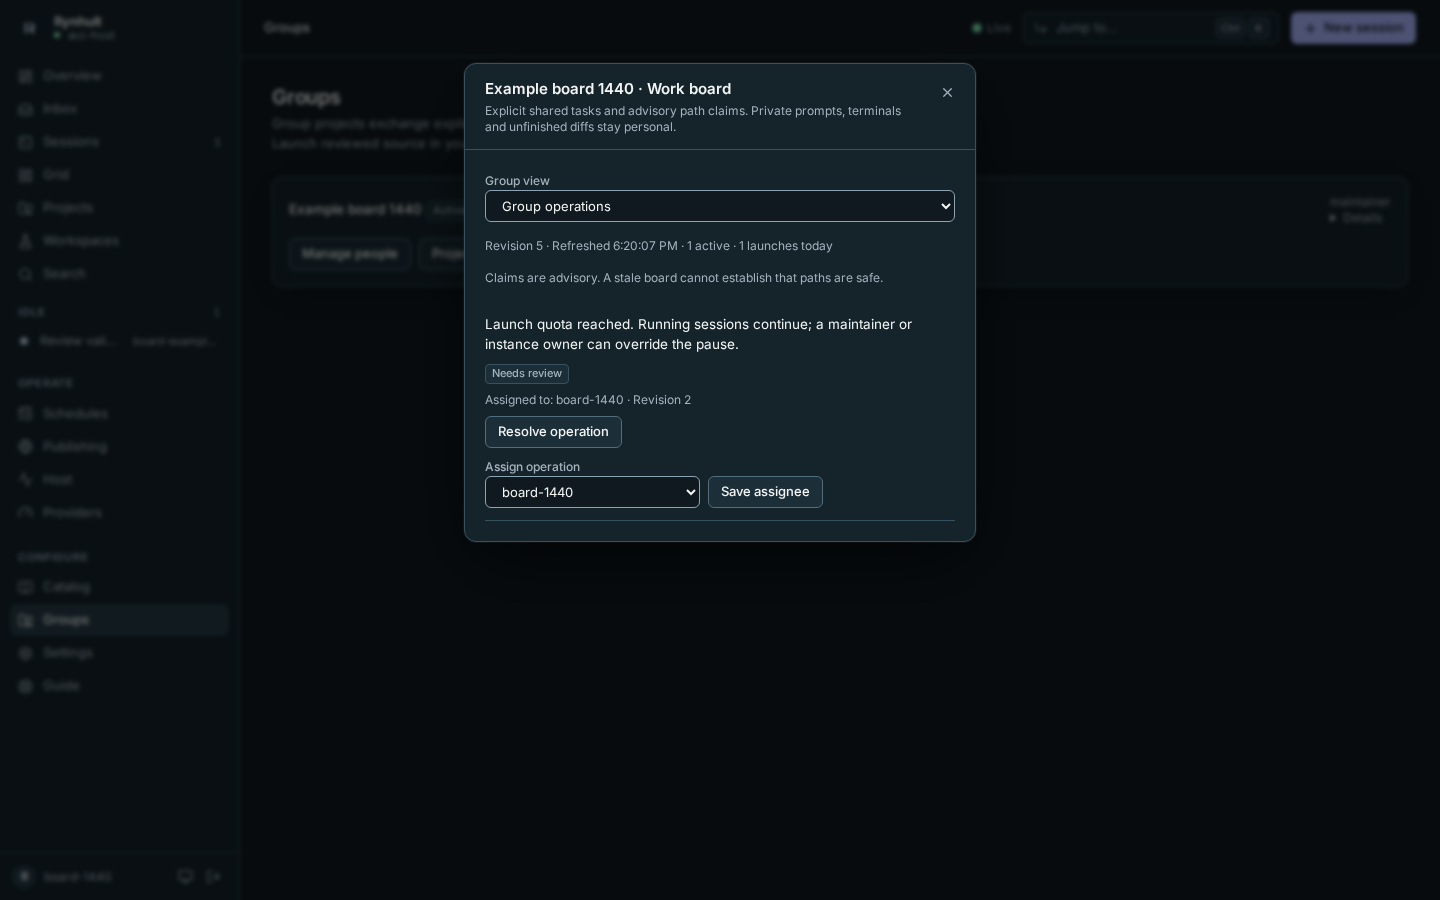Toggle the sidebar collapse icon at top left
This screenshot has width=1440, height=900.
pyautogui.click(x=29, y=28)
